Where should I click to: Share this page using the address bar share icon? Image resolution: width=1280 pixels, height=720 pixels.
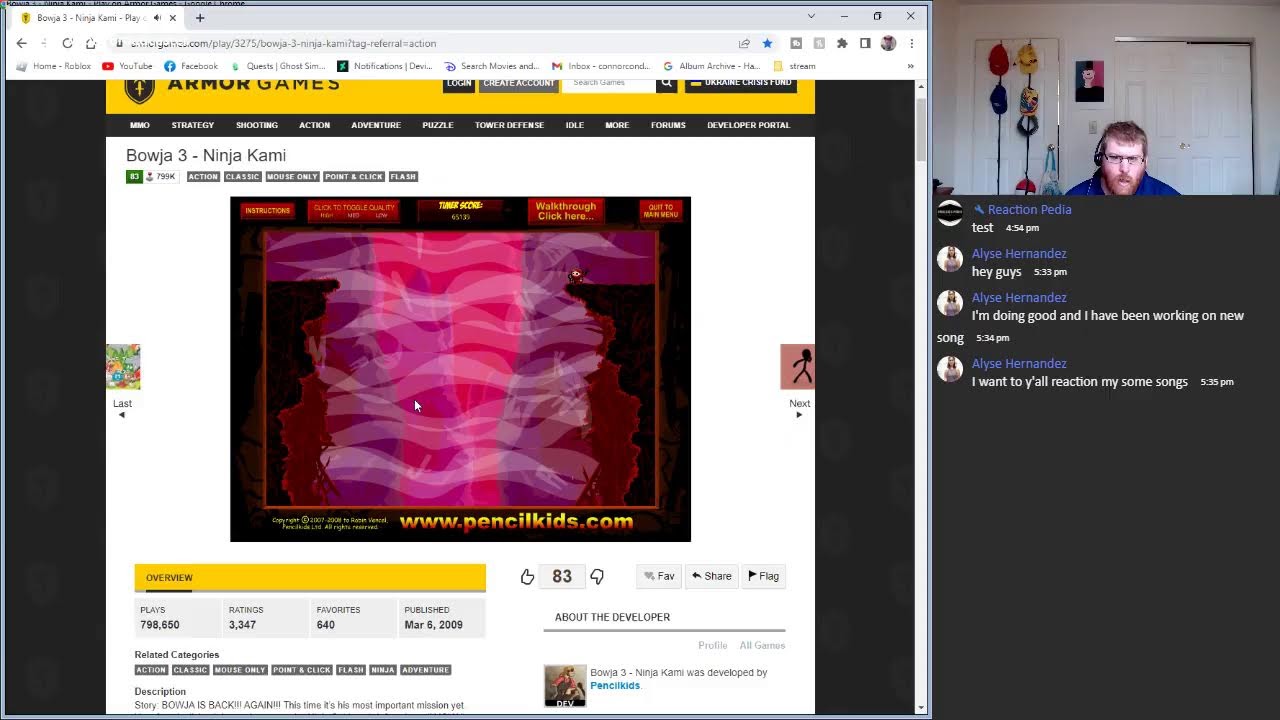[744, 43]
